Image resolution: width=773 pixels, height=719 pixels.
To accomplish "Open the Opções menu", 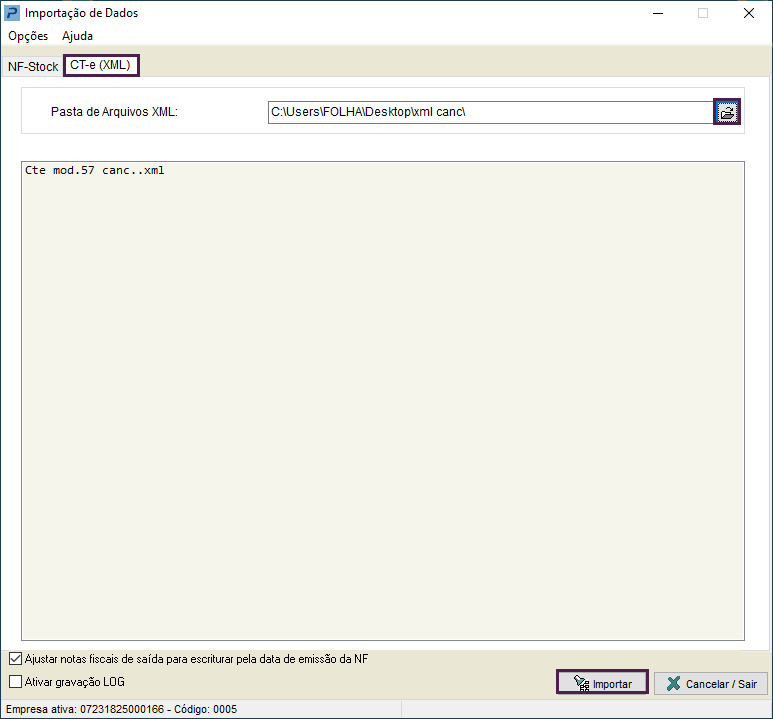I will pos(28,36).
